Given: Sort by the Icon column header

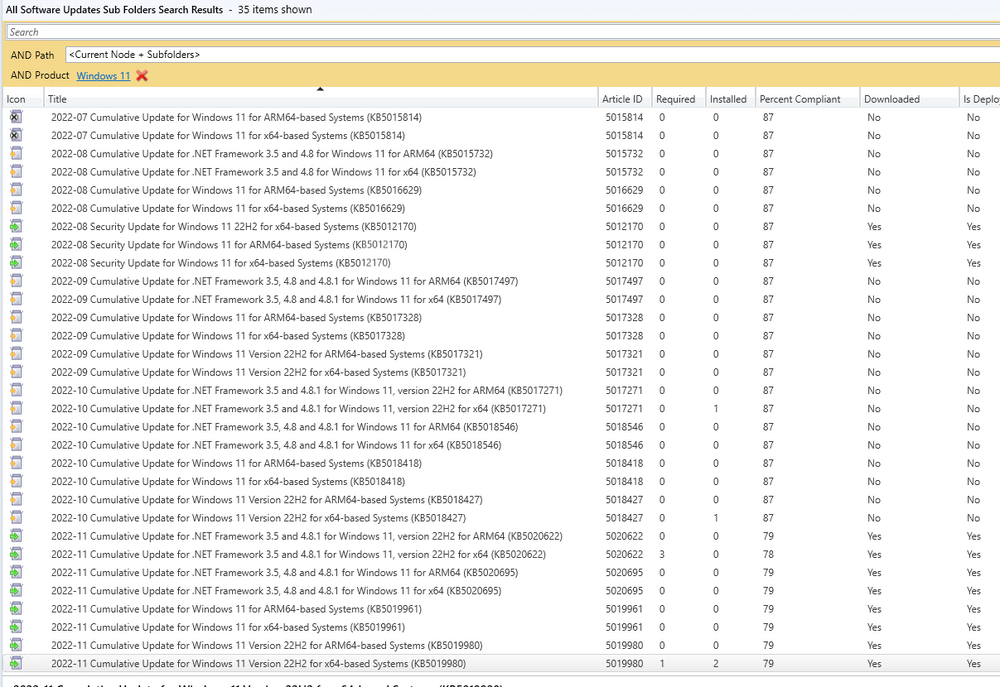Looking at the screenshot, I should pos(23,99).
